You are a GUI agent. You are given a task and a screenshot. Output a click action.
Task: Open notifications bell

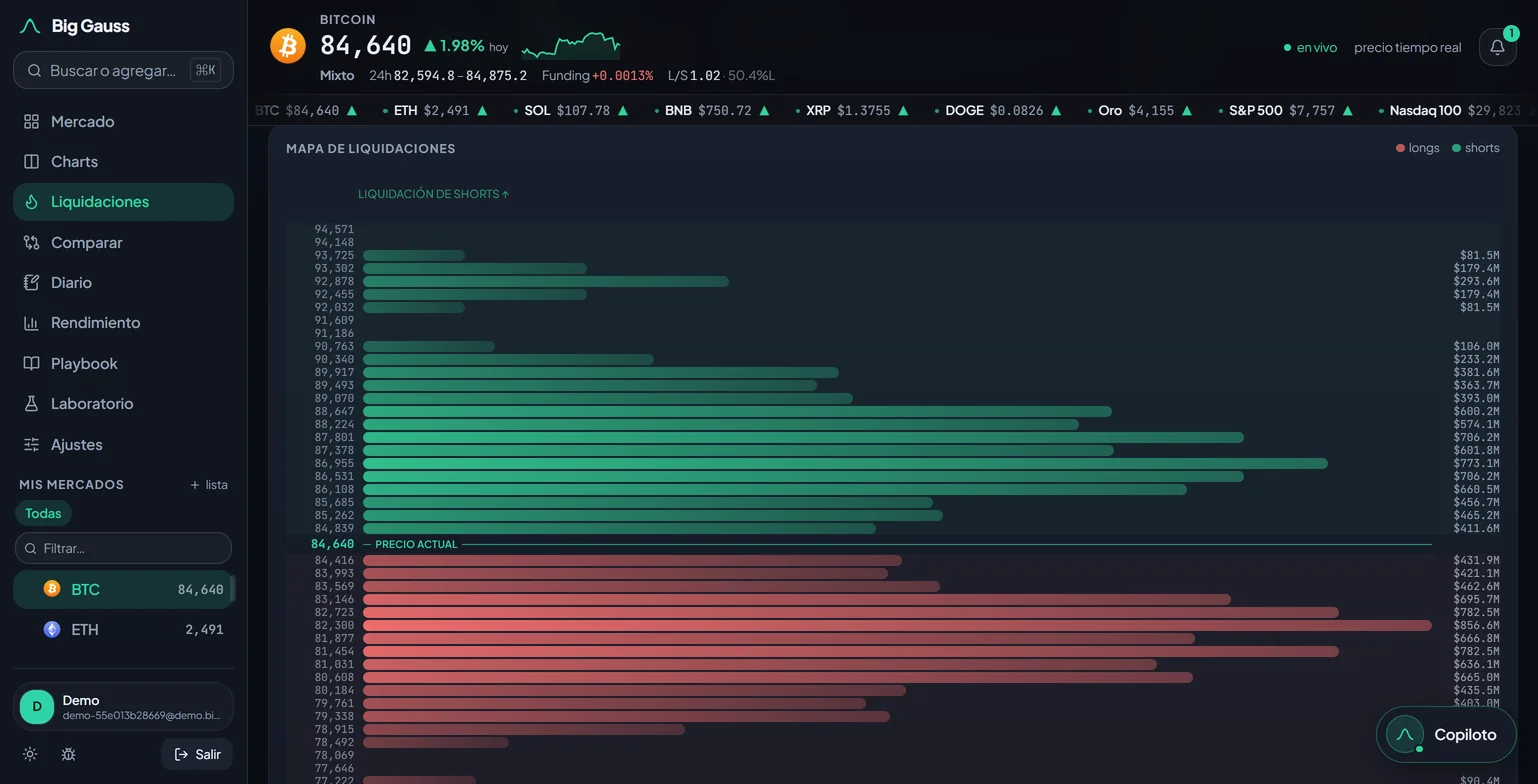click(1497, 47)
